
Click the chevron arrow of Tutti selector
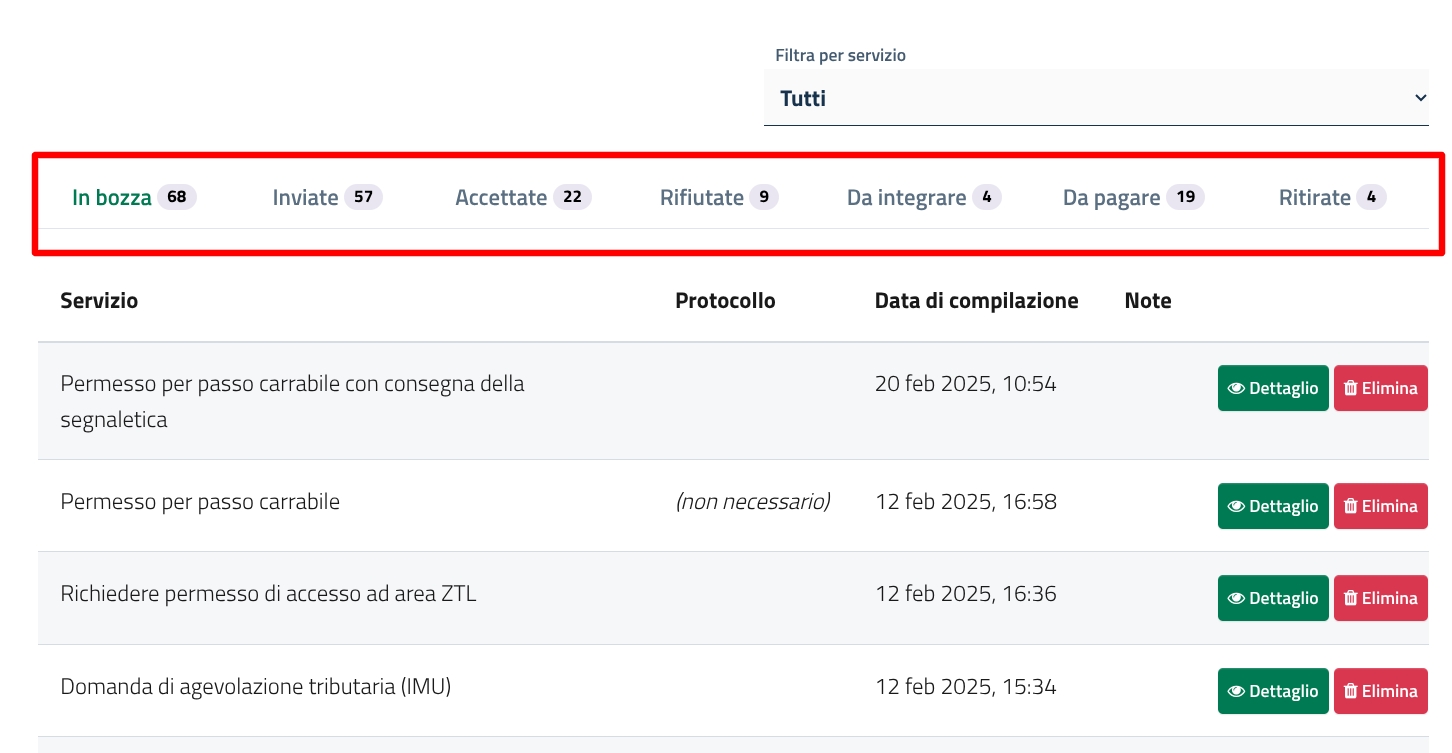click(1420, 98)
